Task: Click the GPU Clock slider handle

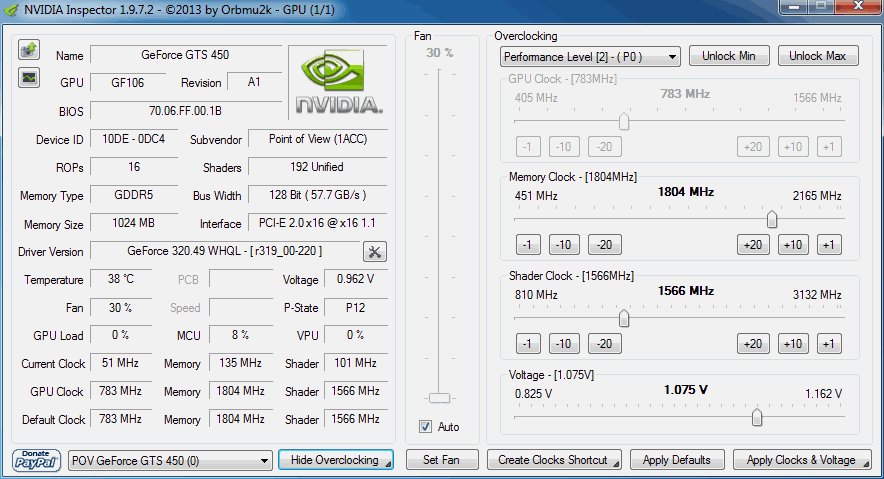Action: pyautogui.click(x=624, y=121)
